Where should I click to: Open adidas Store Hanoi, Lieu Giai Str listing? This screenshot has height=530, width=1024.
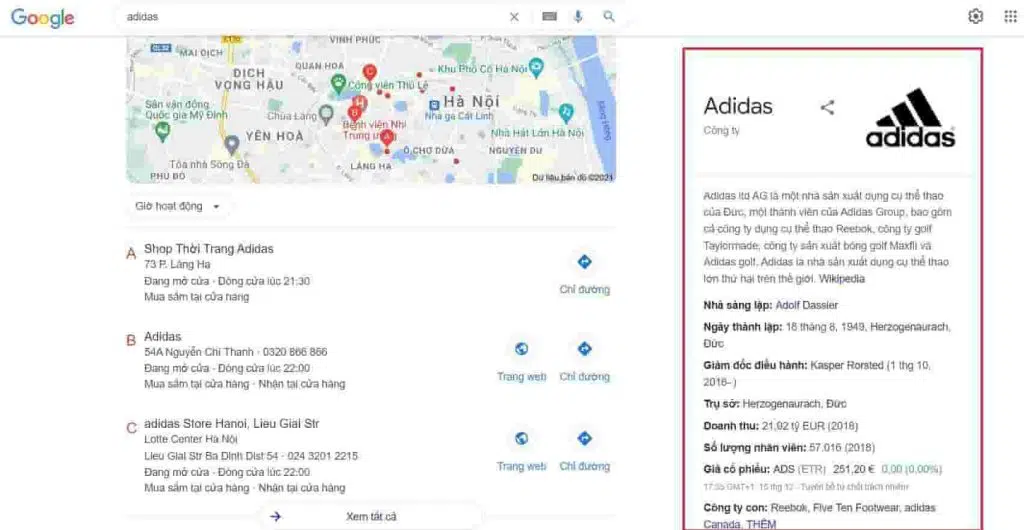pos(232,424)
